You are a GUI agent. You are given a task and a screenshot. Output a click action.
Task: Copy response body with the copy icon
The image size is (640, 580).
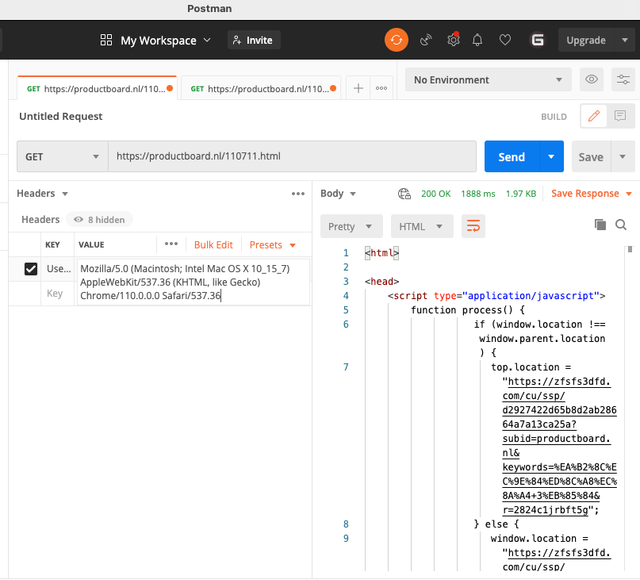[x=600, y=225]
